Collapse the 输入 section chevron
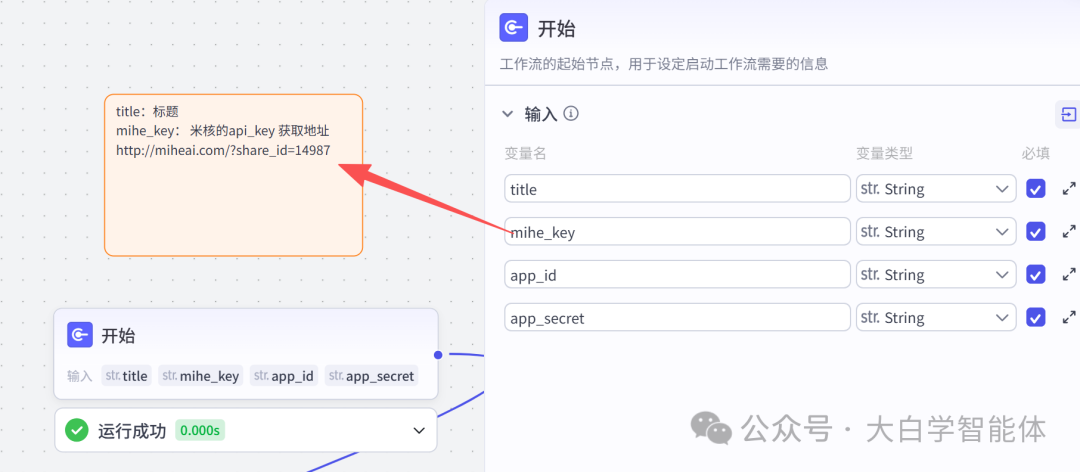The height and width of the screenshot is (472, 1080). point(508,114)
